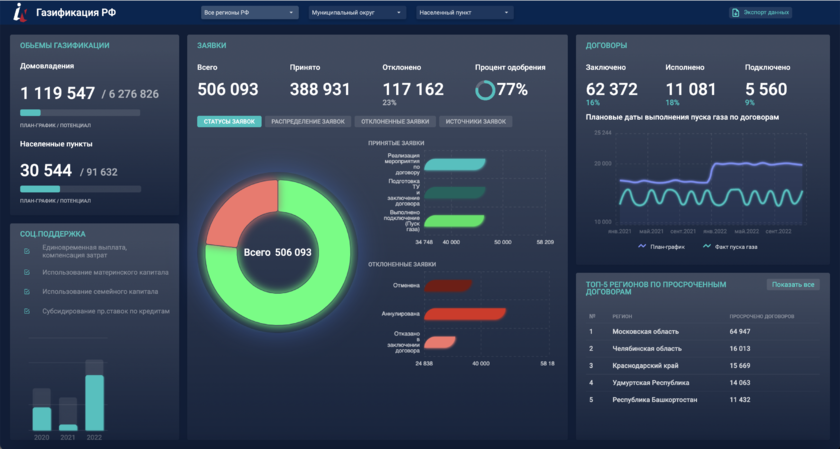Open the Населенный пункт dropdown
The height and width of the screenshot is (449, 840).
pos(465,13)
